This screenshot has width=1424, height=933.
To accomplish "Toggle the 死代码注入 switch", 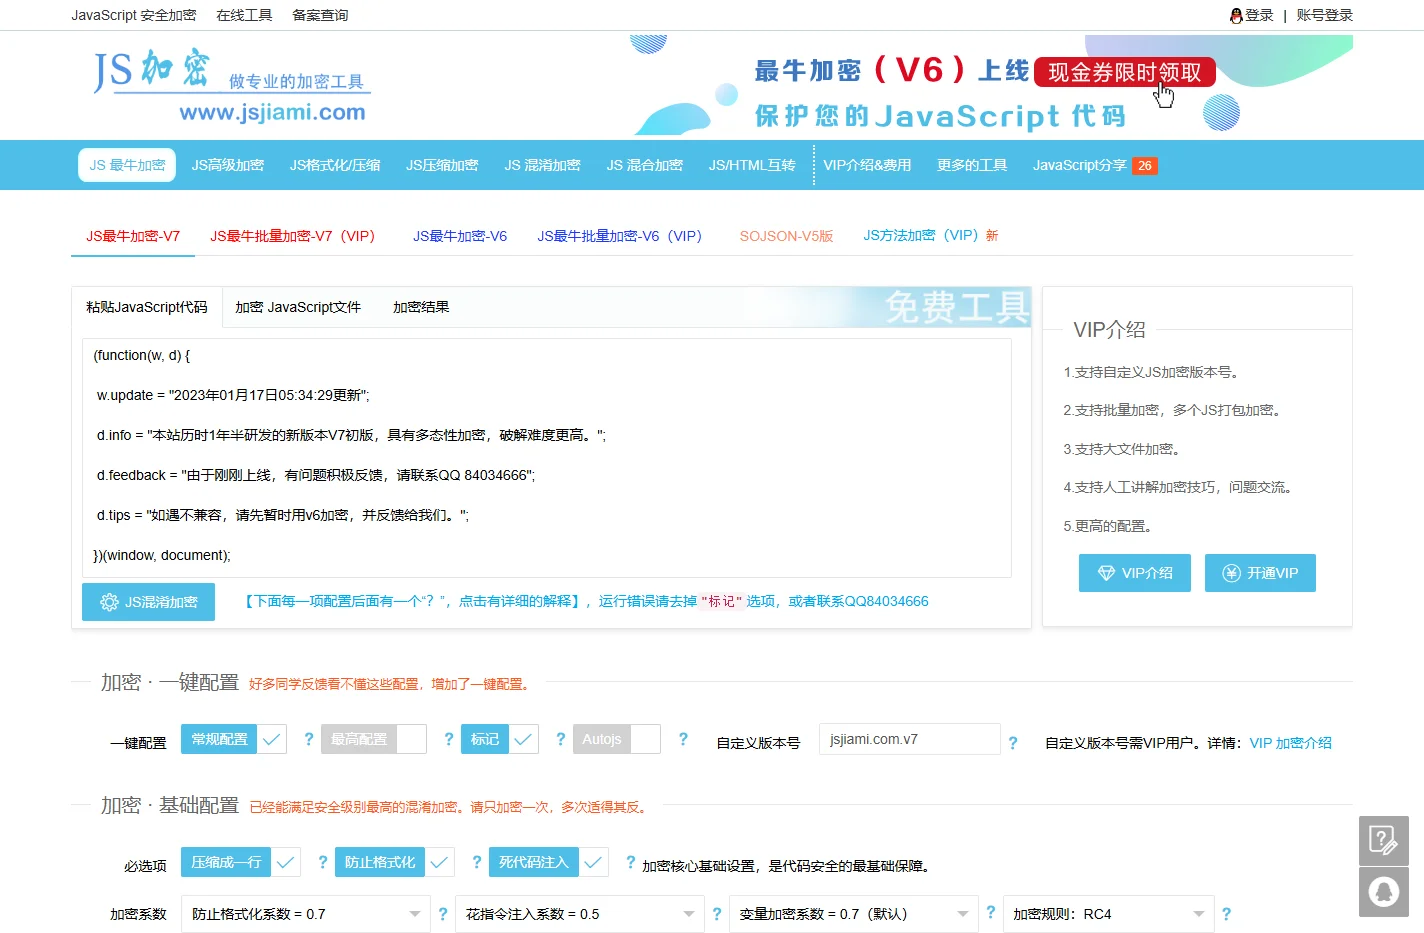I will coord(549,862).
